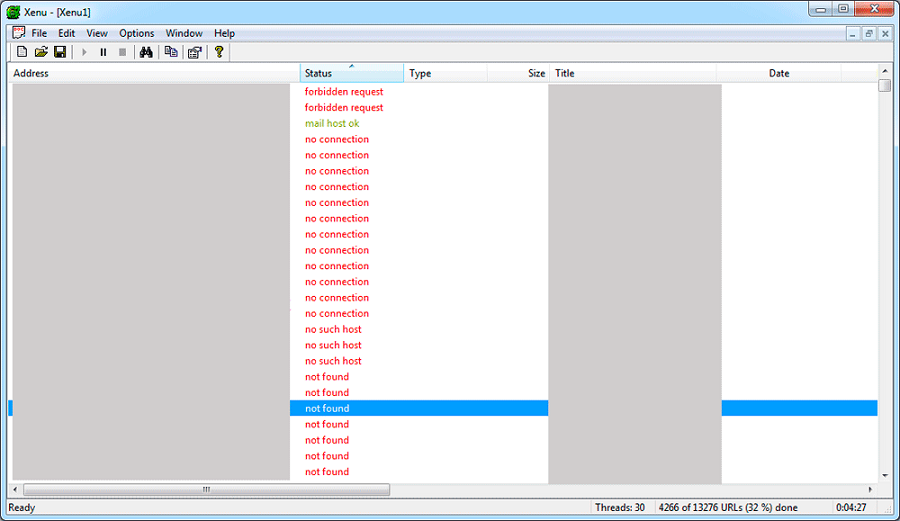Viewport: 900px width, 521px height.
Task: Open the Edit menu
Action: point(67,33)
